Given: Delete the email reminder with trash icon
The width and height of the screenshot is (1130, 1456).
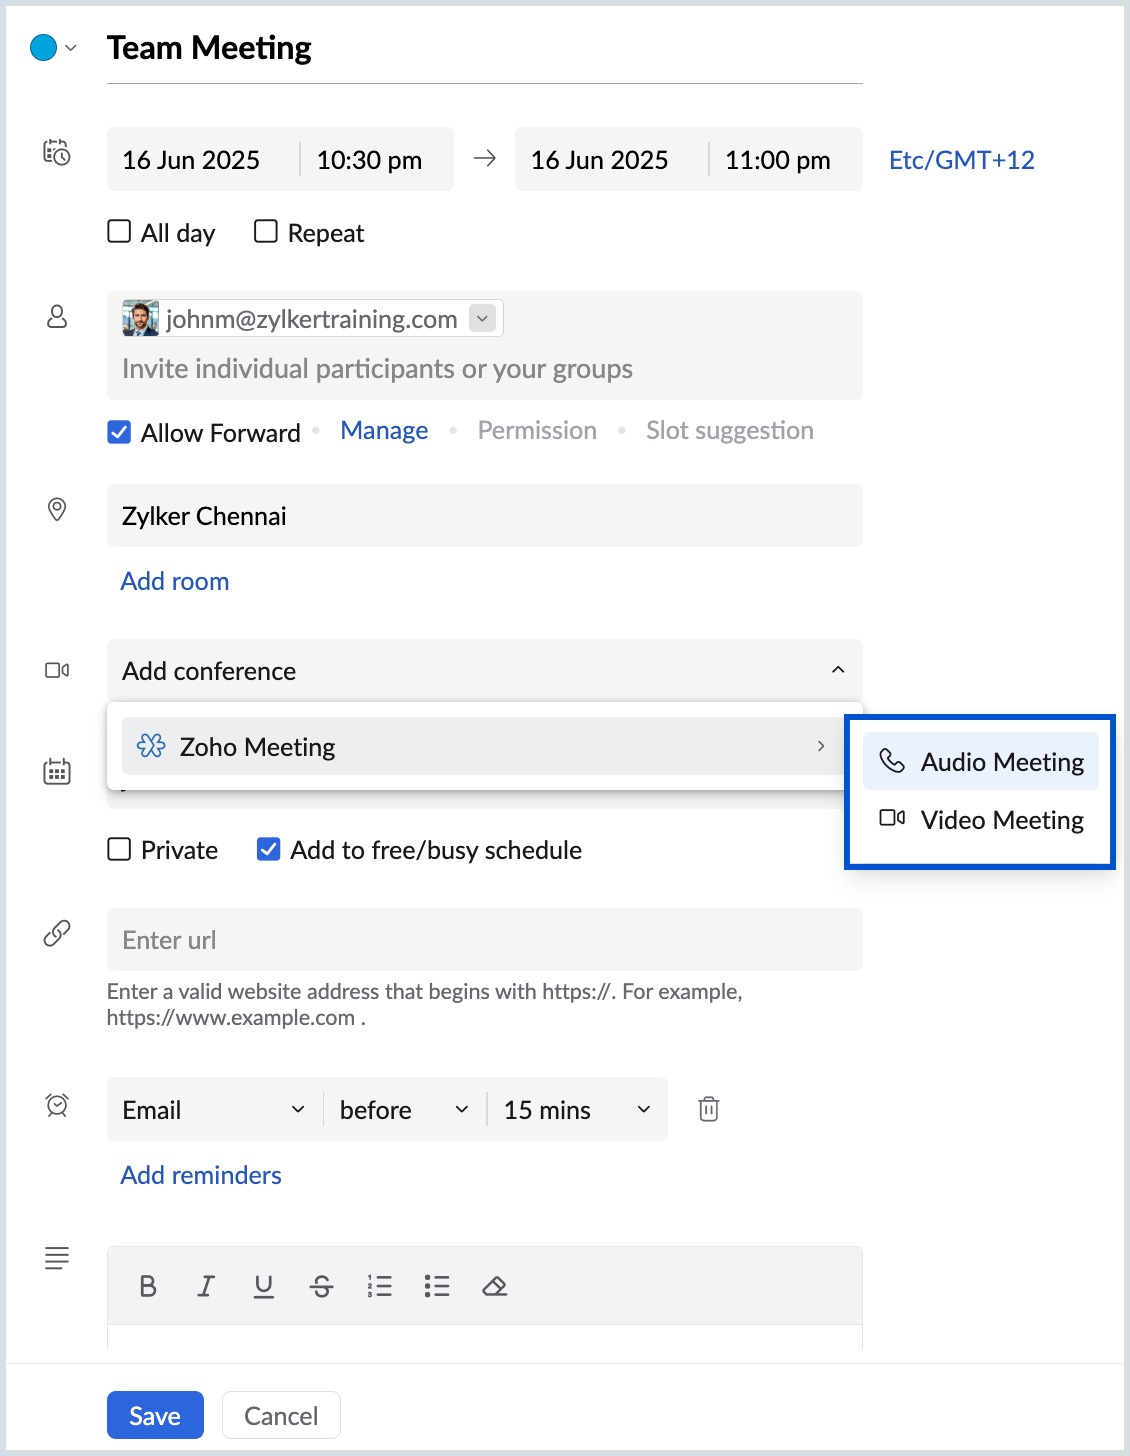Looking at the screenshot, I should (x=709, y=1109).
